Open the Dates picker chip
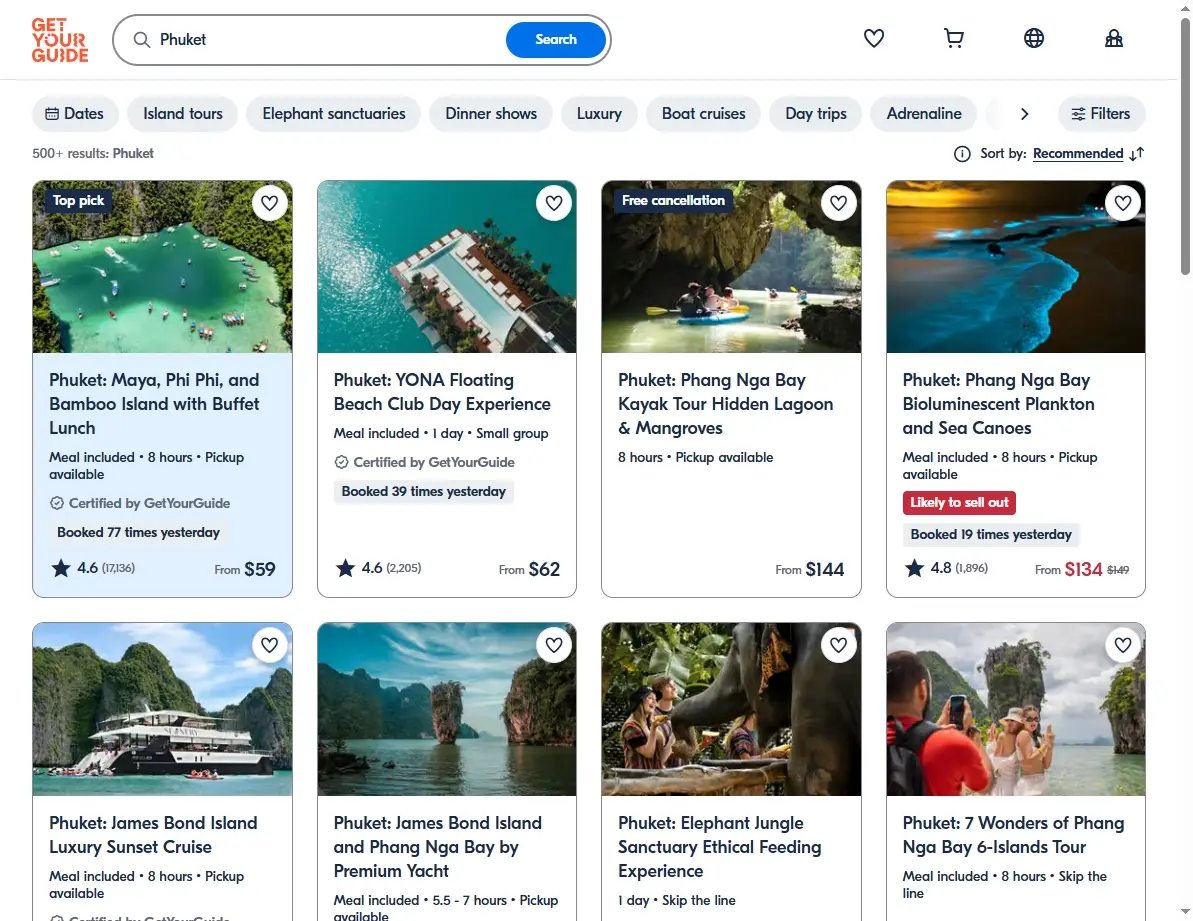The width and height of the screenshot is (1193, 921). click(x=75, y=113)
